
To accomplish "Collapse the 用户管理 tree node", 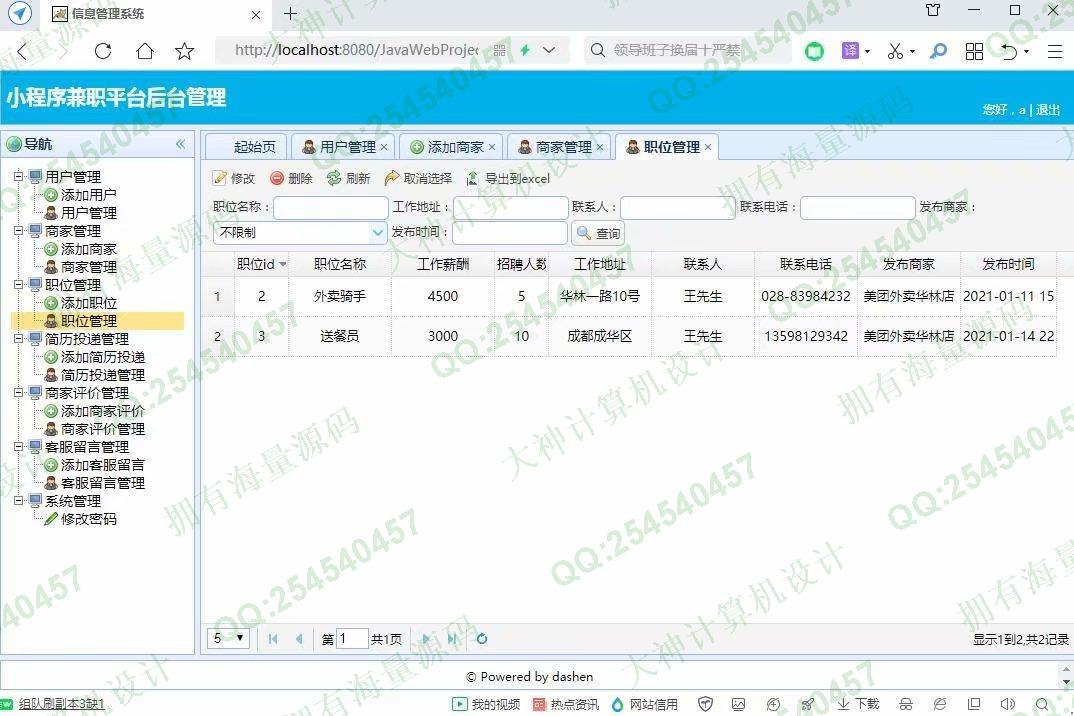I will point(18,176).
